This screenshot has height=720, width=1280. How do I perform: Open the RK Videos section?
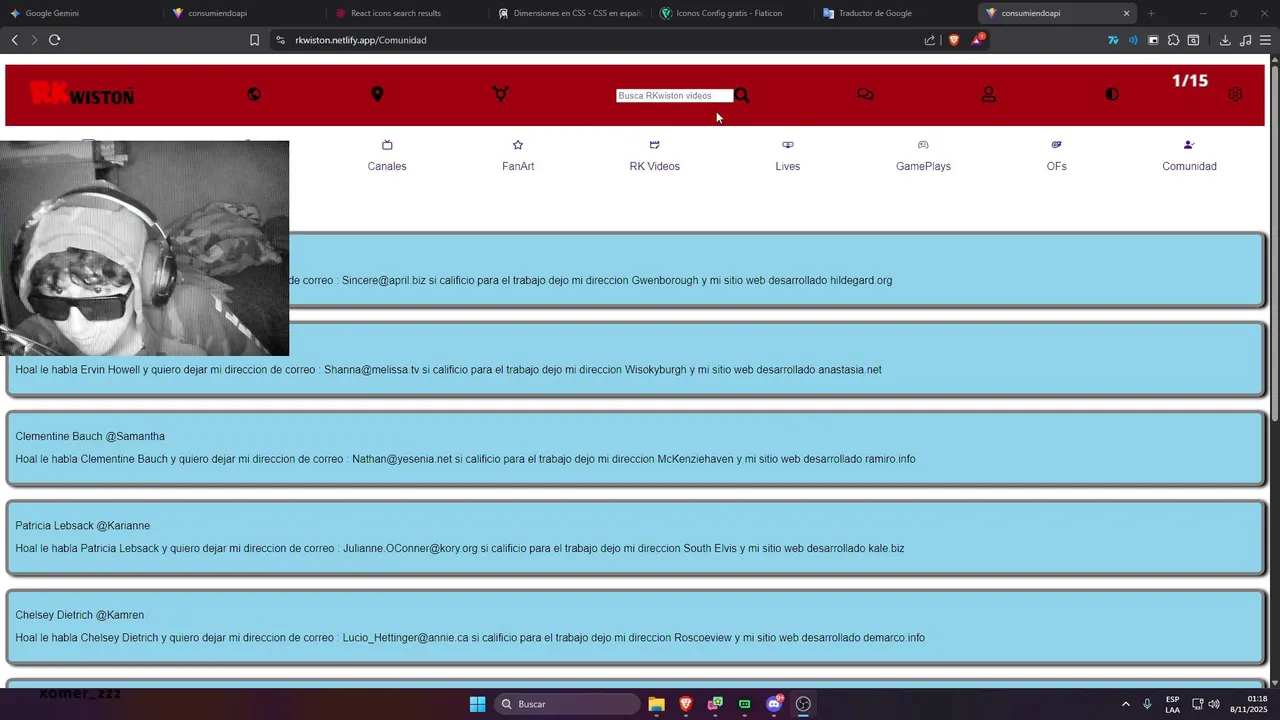tap(655, 156)
